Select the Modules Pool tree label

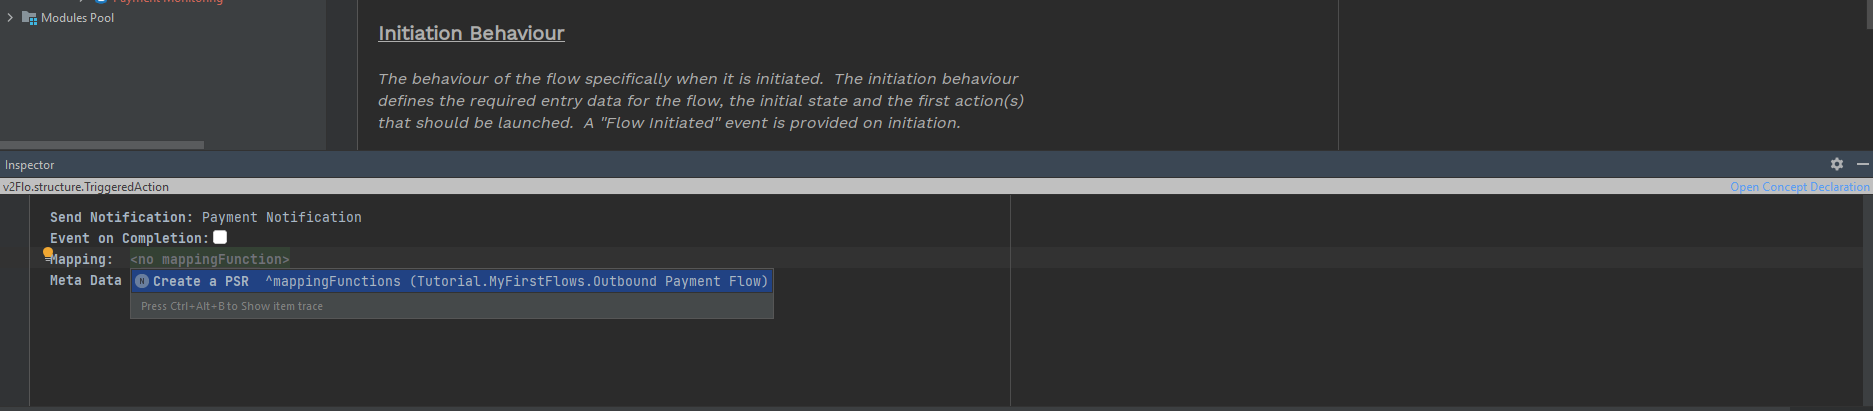77,18
